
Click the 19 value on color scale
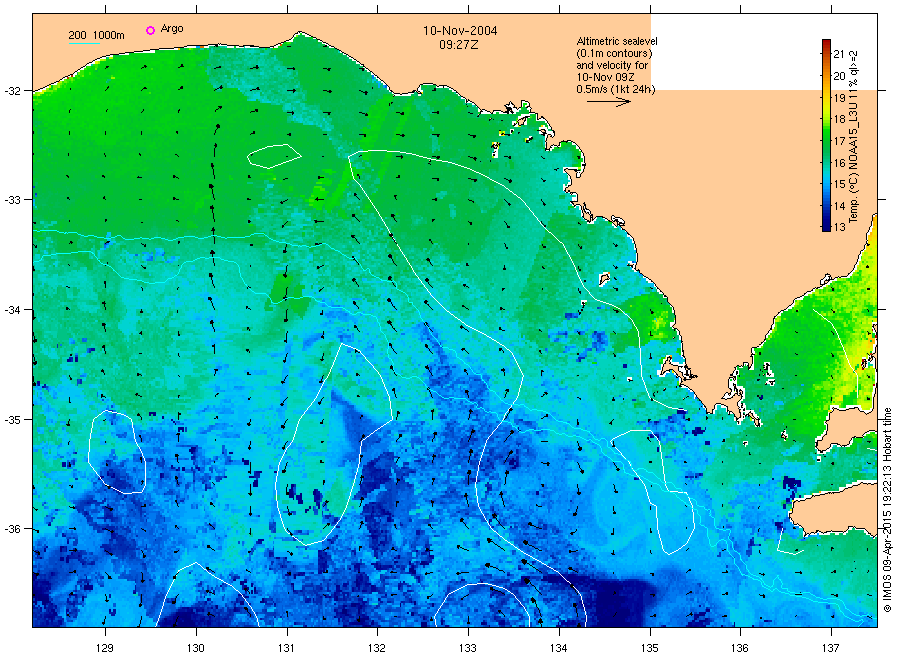[839, 98]
